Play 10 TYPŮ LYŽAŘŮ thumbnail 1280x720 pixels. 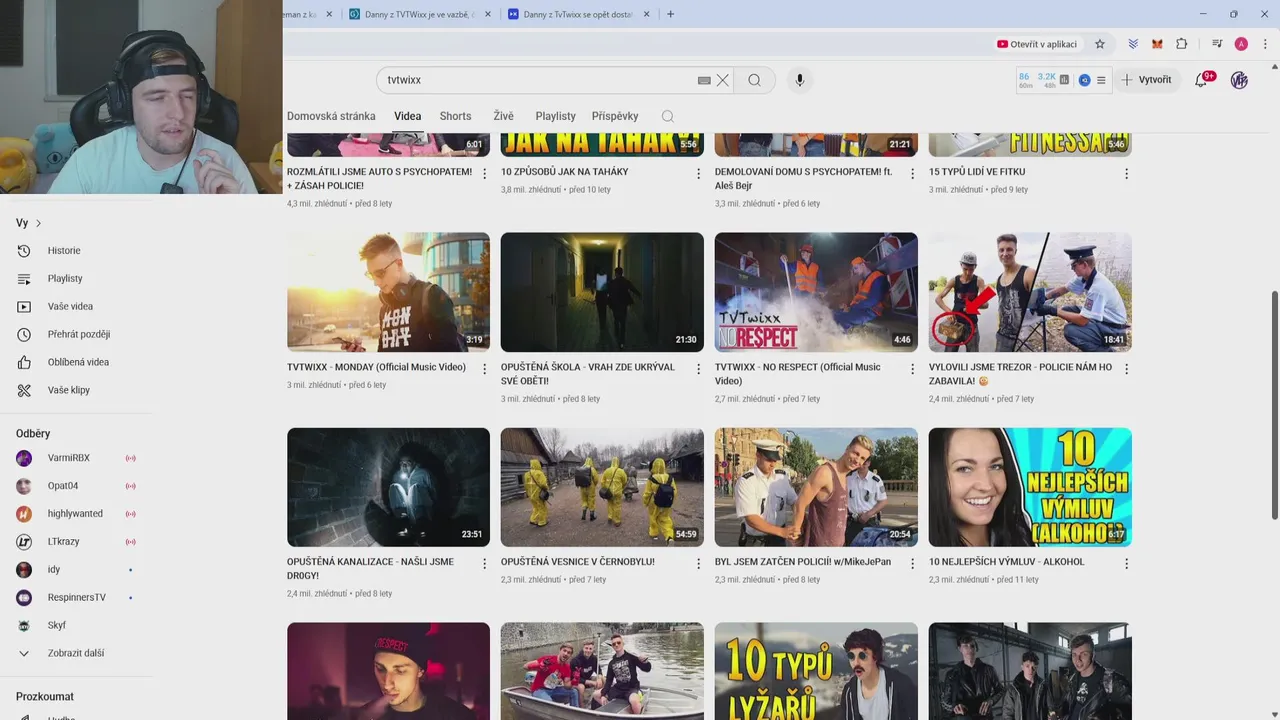pyautogui.click(x=816, y=671)
